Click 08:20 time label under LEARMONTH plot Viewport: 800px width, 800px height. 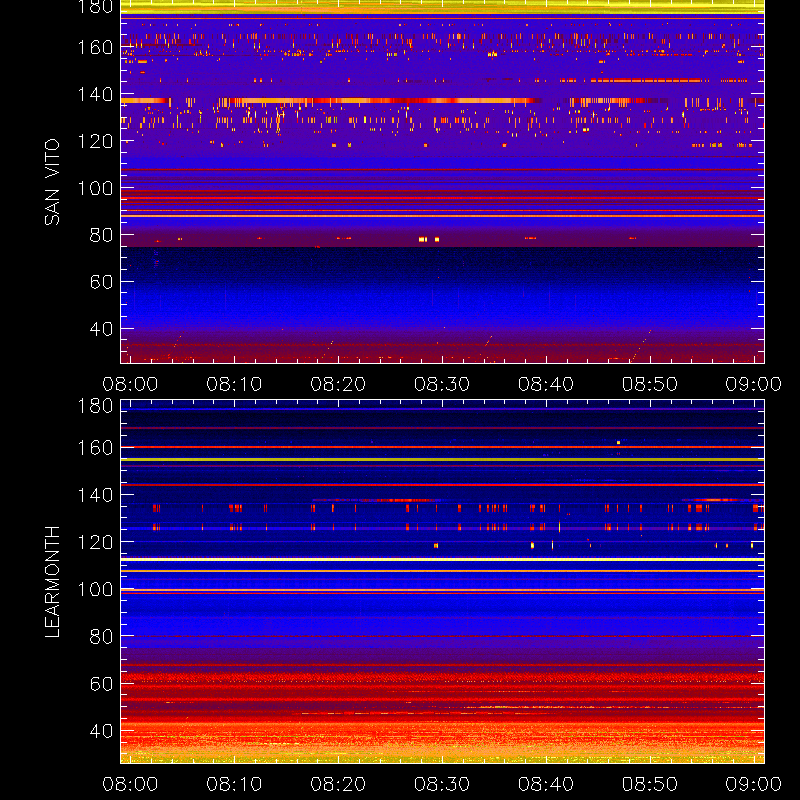[338, 784]
